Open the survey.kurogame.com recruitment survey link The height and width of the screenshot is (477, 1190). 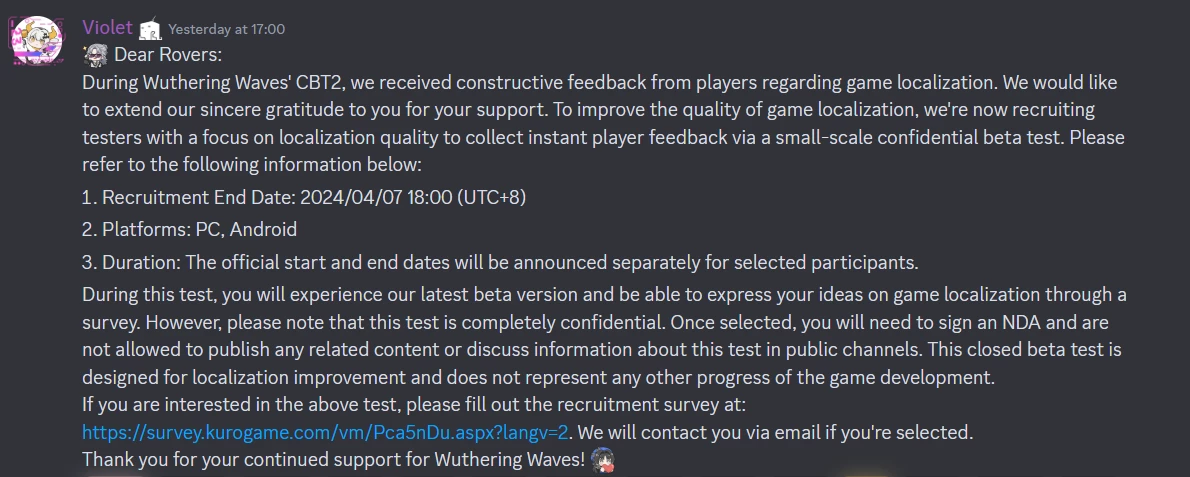pos(325,433)
